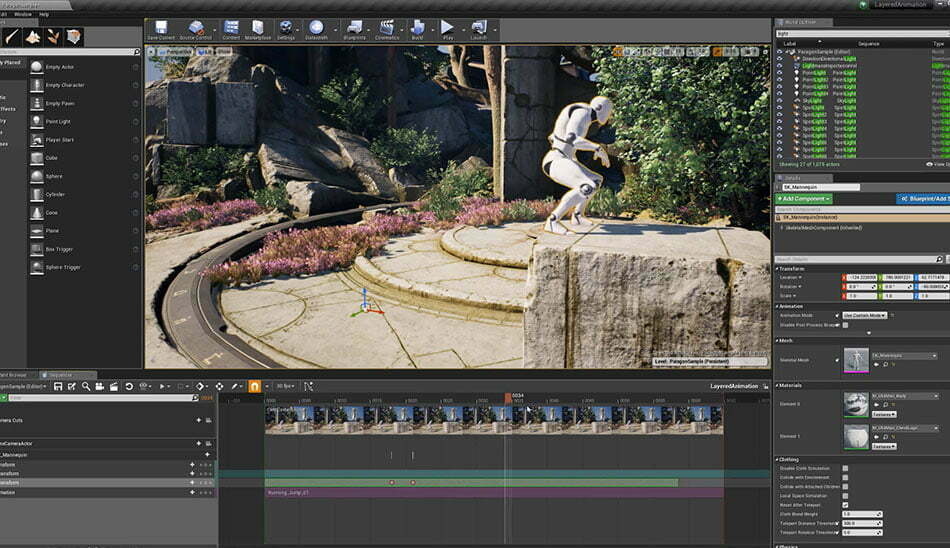Image resolution: width=950 pixels, height=548 pixels.
Task: Toggle visibility eye of DirectionalLight row
Action: point(780,59)
